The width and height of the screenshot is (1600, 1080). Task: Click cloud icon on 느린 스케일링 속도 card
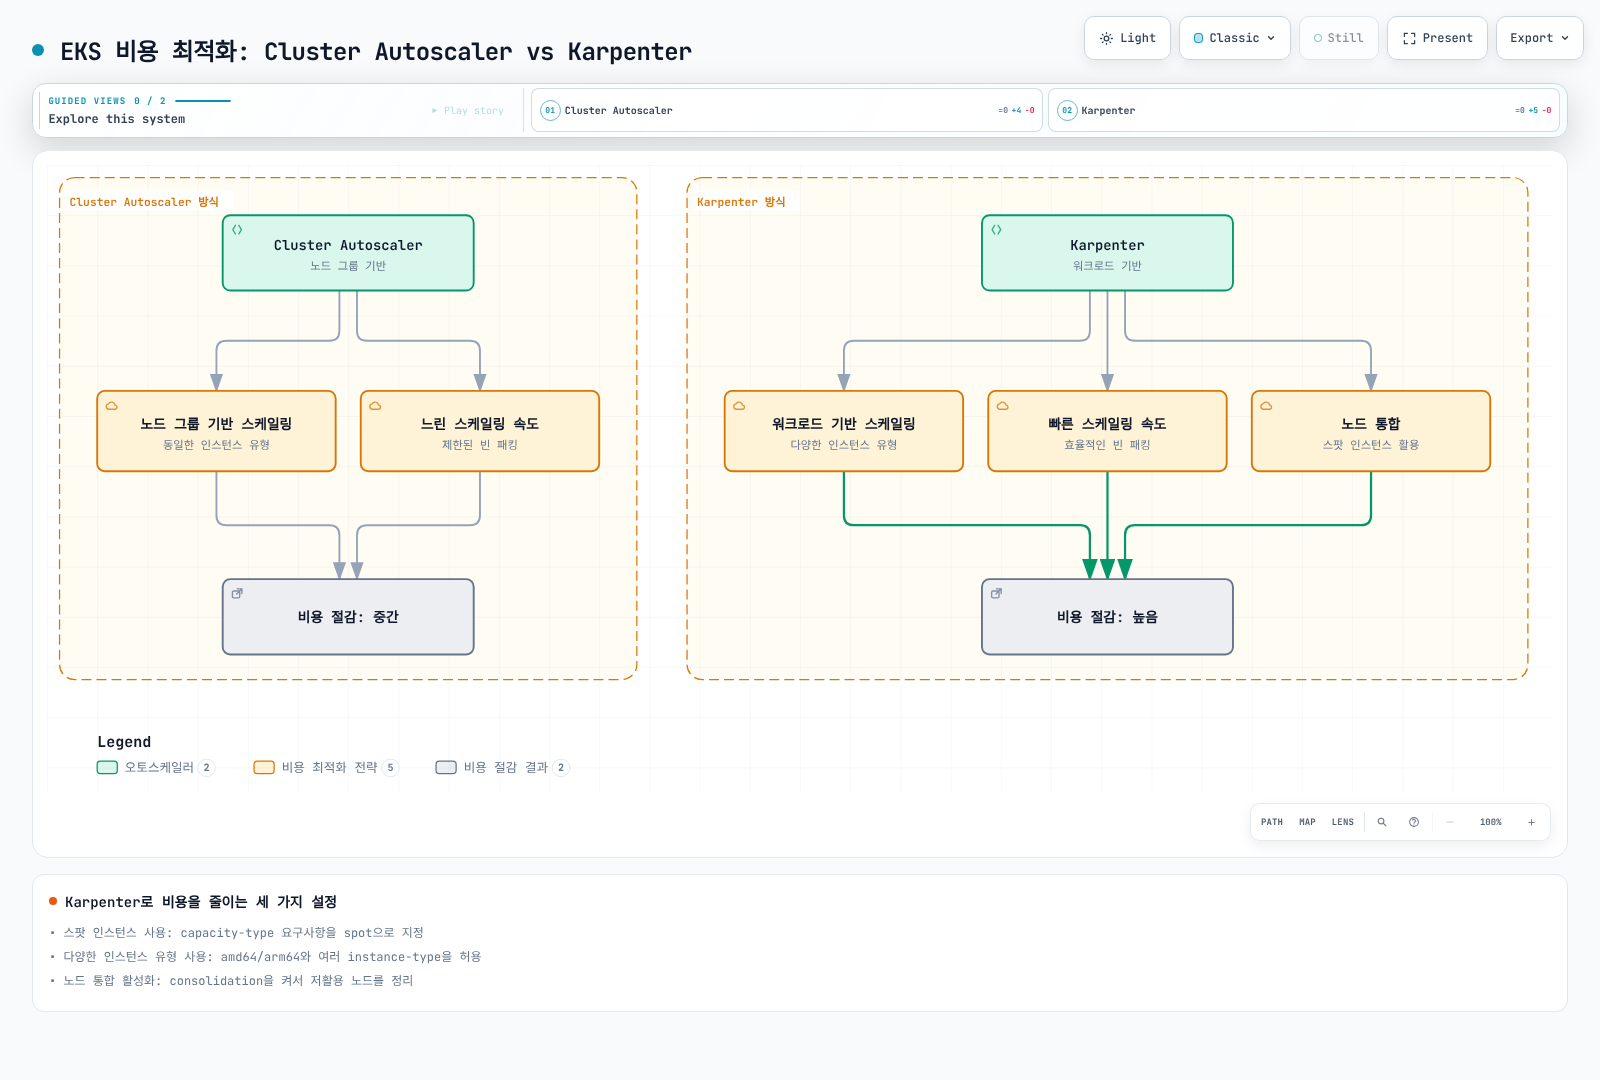(x=375, y=406)
